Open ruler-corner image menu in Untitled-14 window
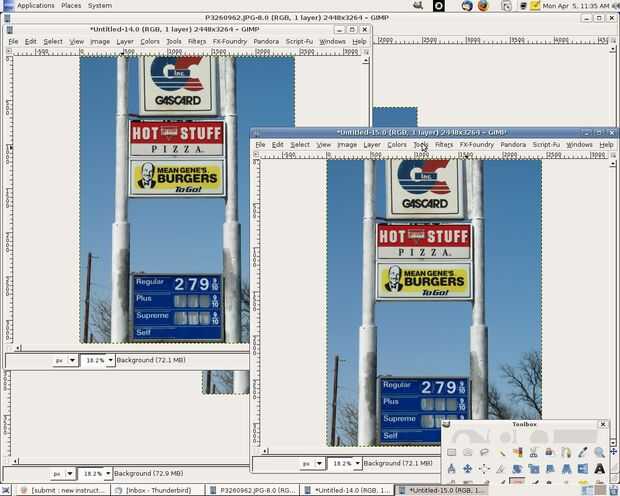The width and height of the screenshot is (620, 496). (x=9, y=51)
